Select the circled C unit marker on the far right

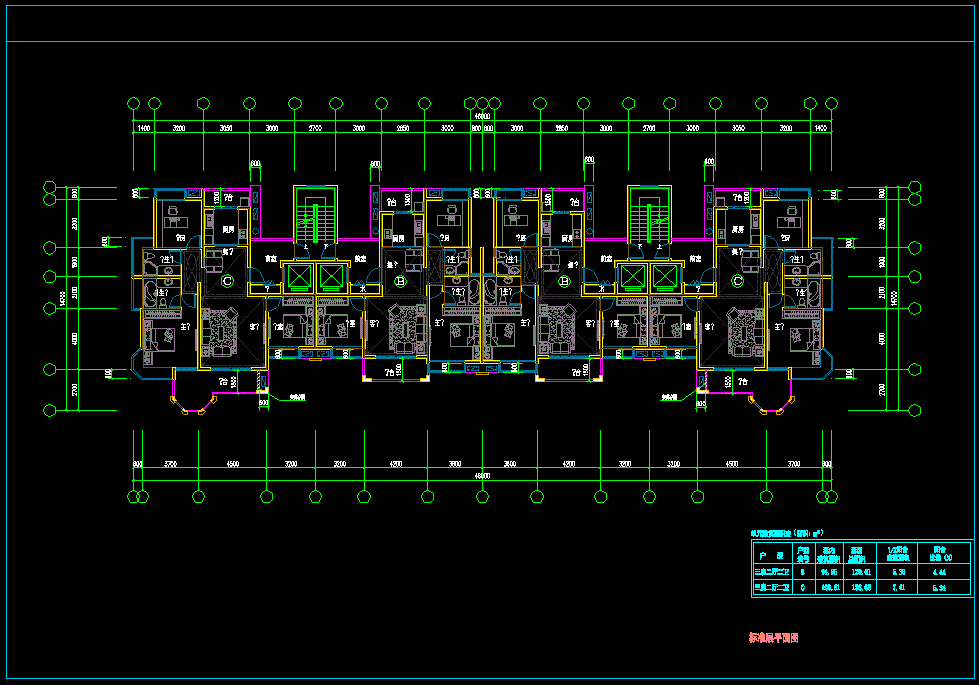coord(738,283)
